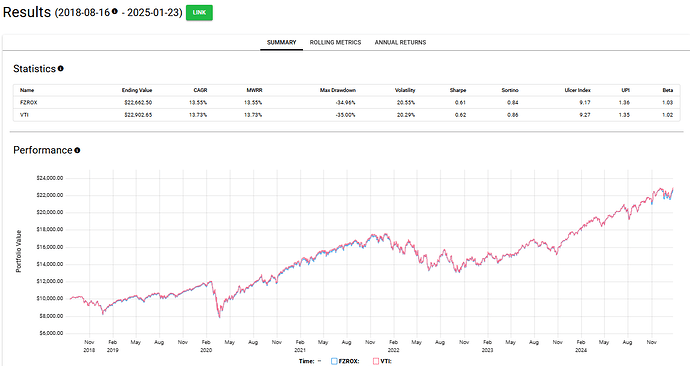Click the Ending Value column header
This screenshot has height=366, width=690.
pos(137,90)
